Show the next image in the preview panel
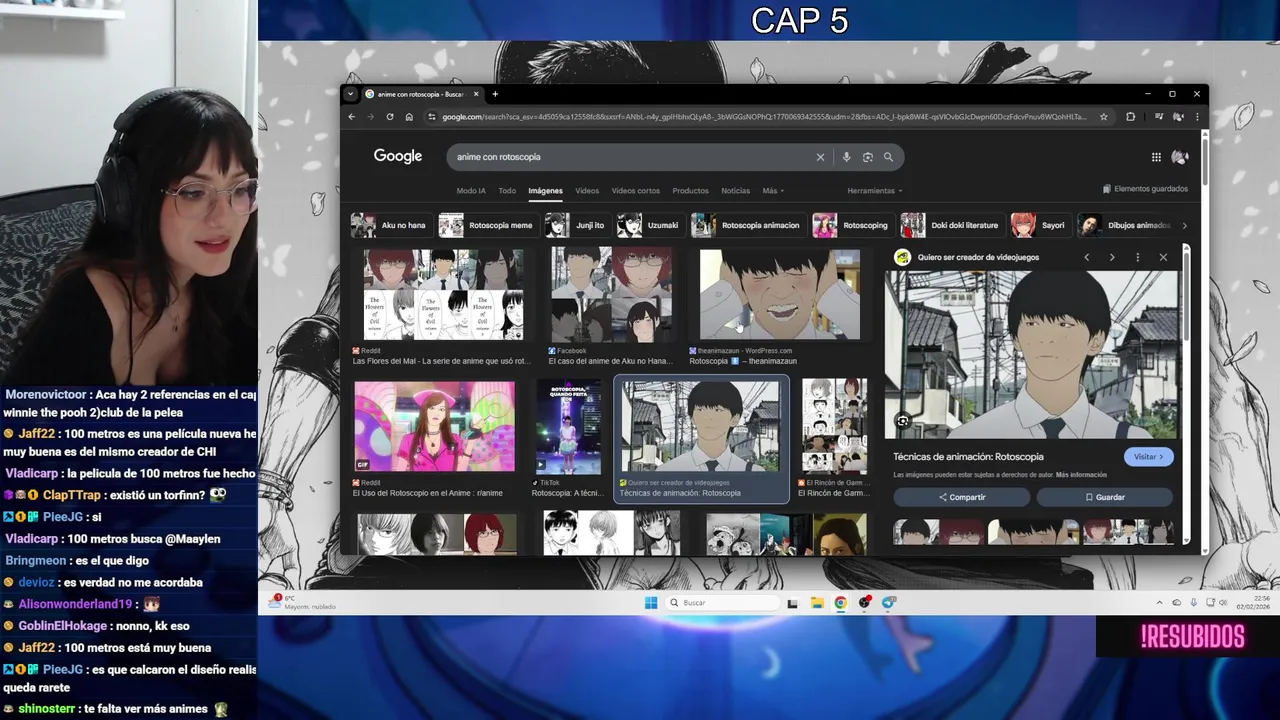The image size is (1280, 720). (1112, 257)
